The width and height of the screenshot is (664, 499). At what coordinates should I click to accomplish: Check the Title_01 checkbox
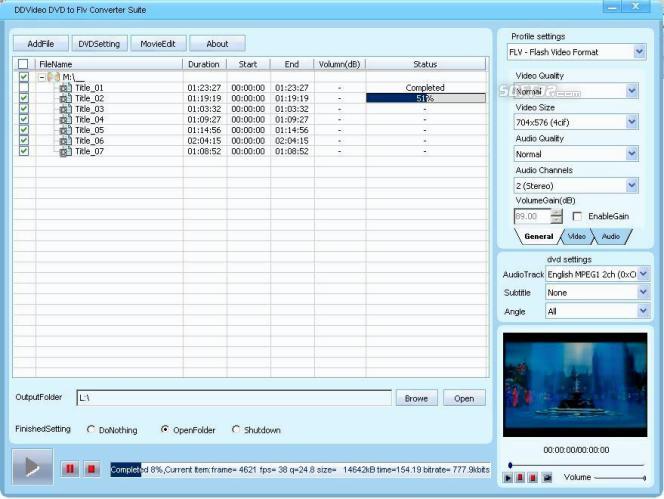pyautogui.click(x=24, y=87)
